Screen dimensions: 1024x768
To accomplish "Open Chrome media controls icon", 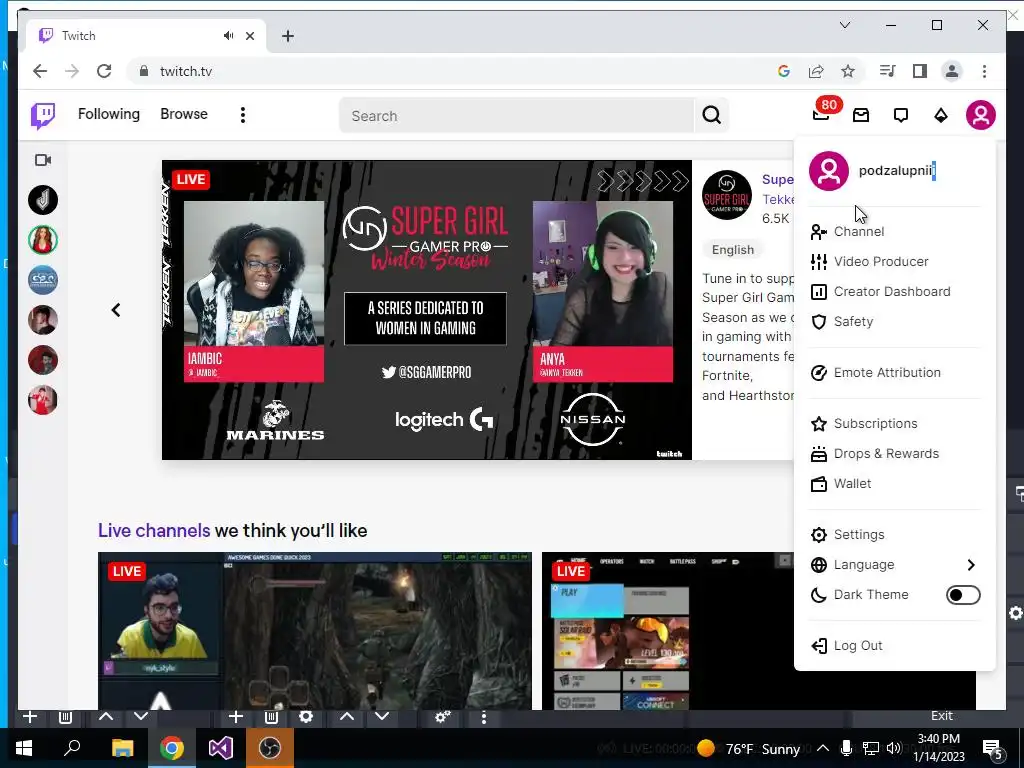I will tap(887, 71).
